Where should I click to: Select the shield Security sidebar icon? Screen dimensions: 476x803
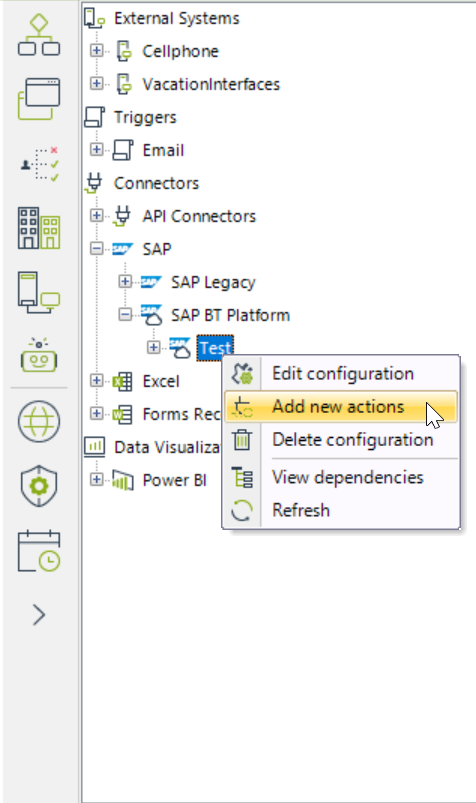pos(39,486)
